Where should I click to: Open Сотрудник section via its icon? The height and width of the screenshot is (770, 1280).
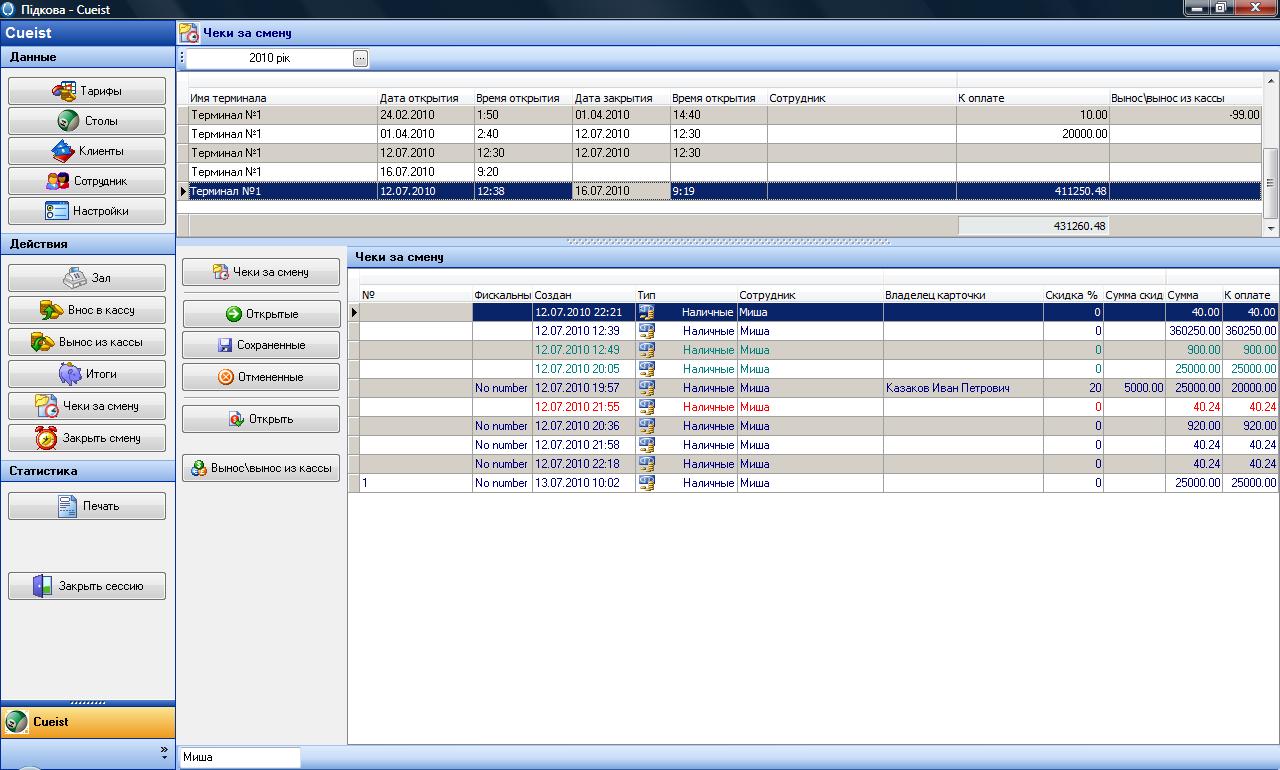coord(58,181)
